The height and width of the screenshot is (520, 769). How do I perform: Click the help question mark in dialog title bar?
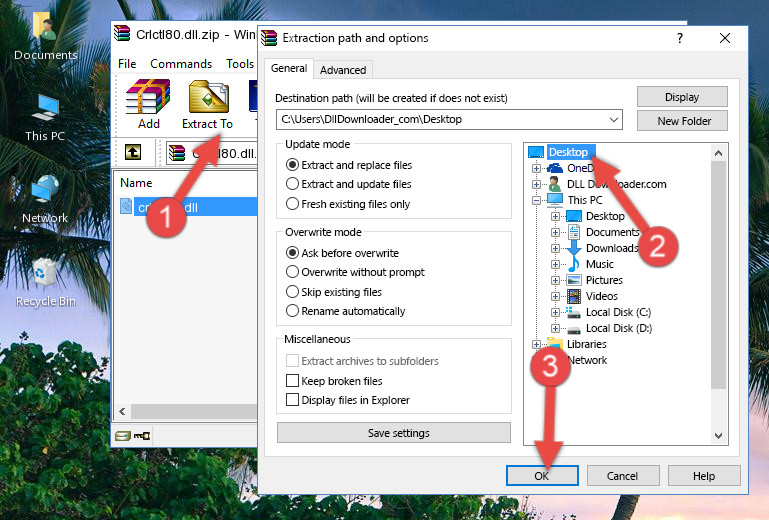pyautogui.click(x=680, y=38)
